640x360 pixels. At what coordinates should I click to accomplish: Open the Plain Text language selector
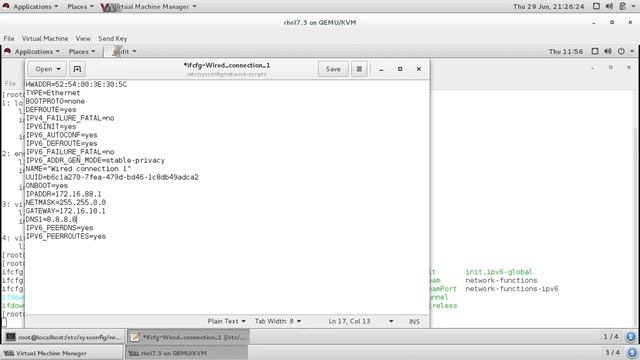click(x=227, y=321)
